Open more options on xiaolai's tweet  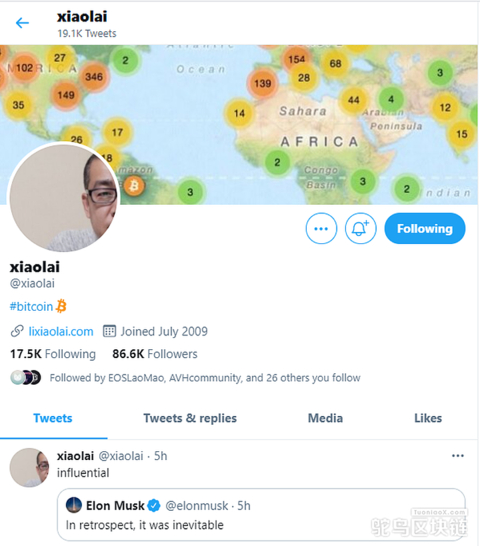[457, 456]
